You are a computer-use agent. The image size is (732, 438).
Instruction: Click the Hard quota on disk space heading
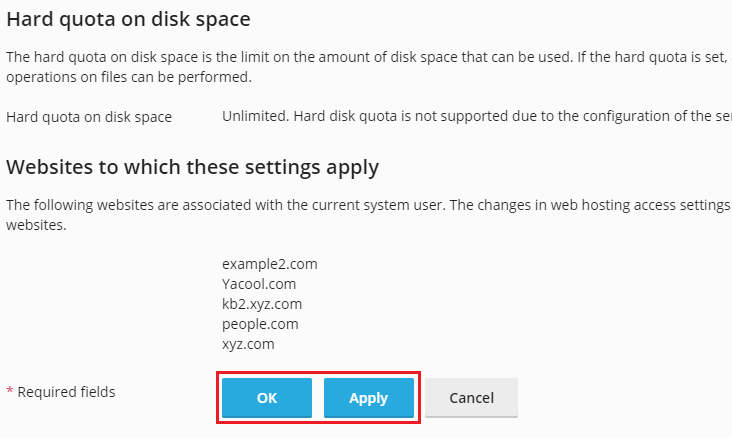pos(128,20)
